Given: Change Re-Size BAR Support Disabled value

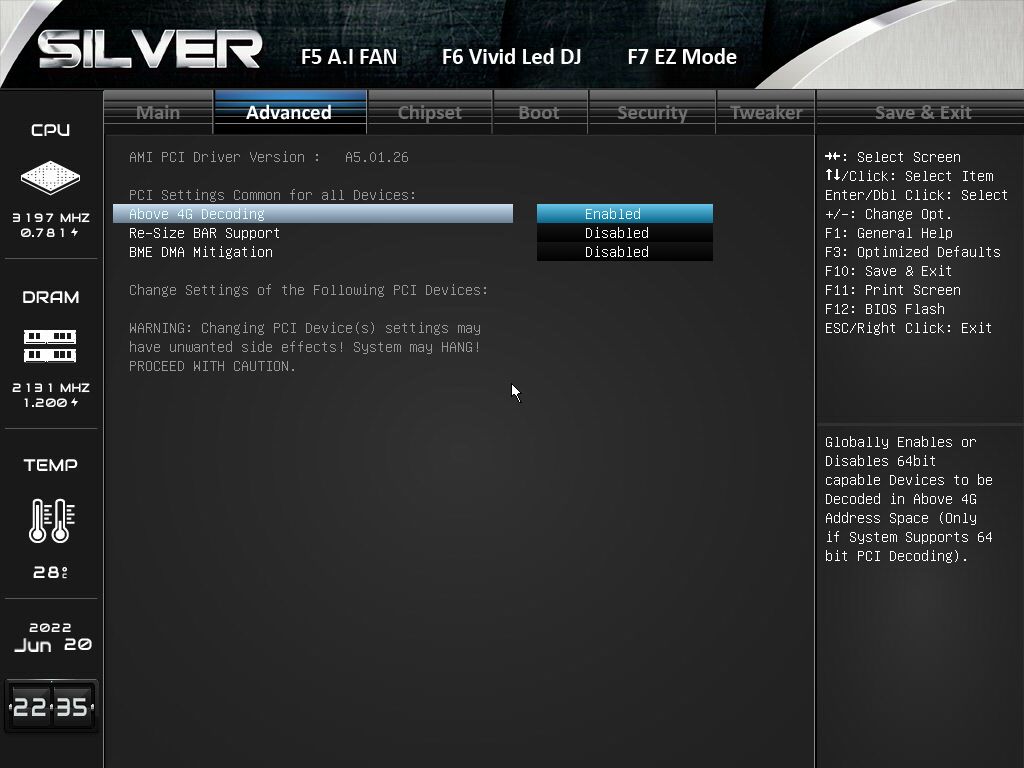Looking at the screenshot, I should click(625, 232).
